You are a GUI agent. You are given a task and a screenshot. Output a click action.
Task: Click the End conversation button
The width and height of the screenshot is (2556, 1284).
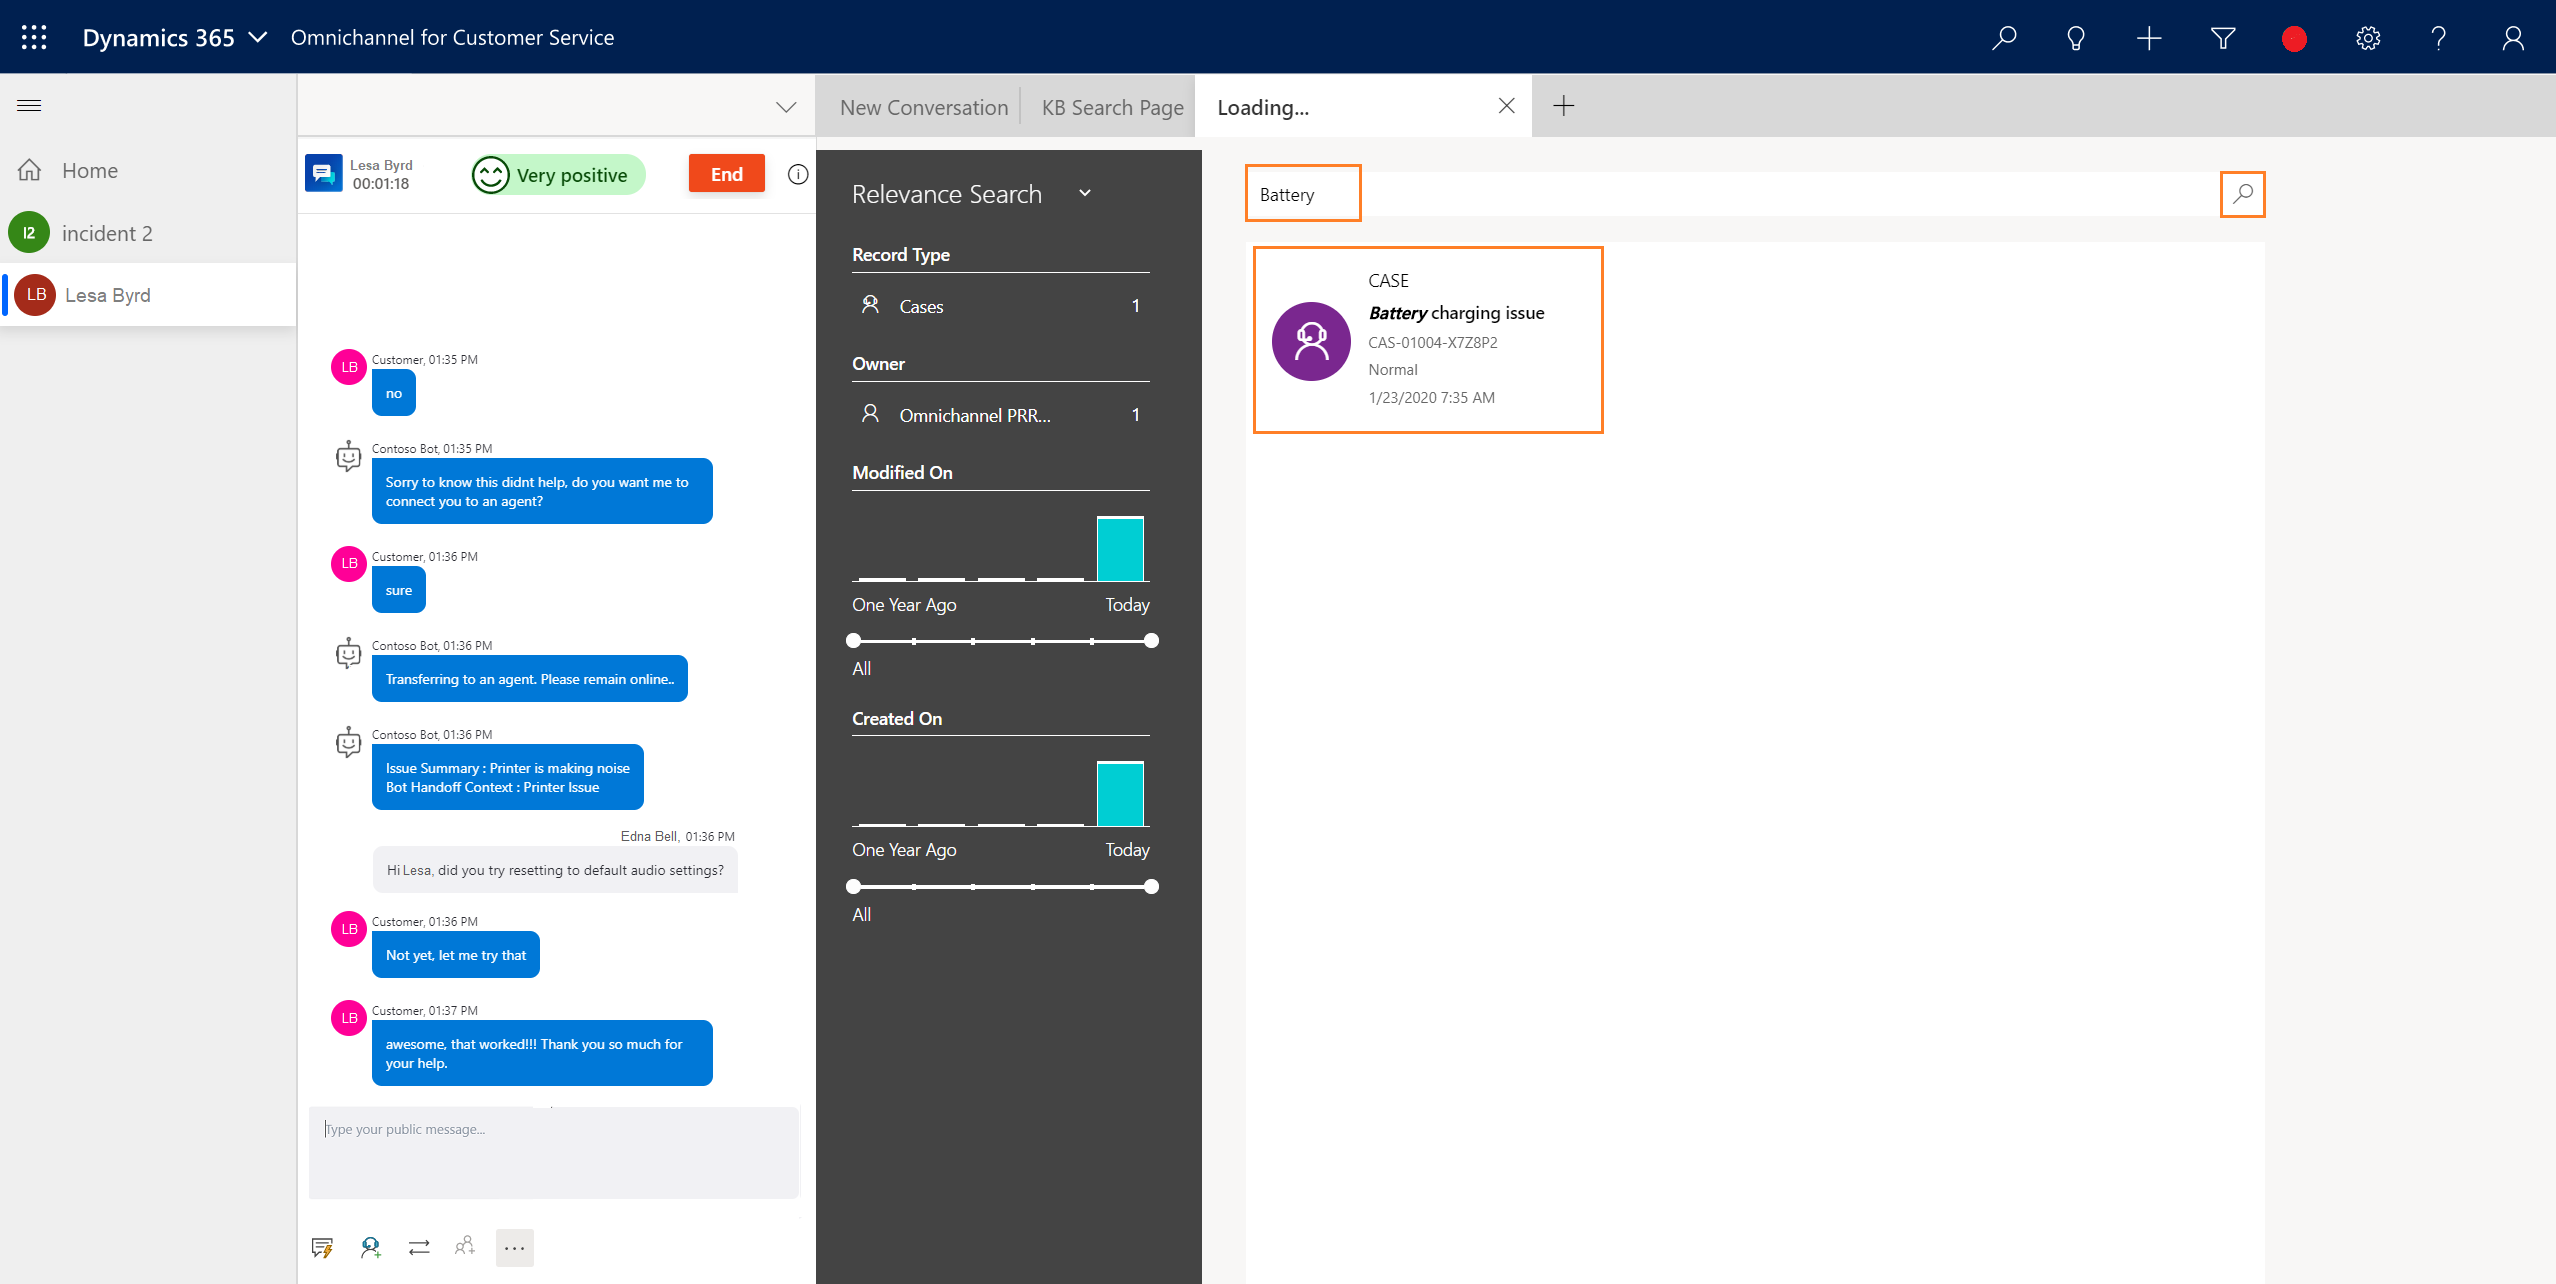click(725, 172)
